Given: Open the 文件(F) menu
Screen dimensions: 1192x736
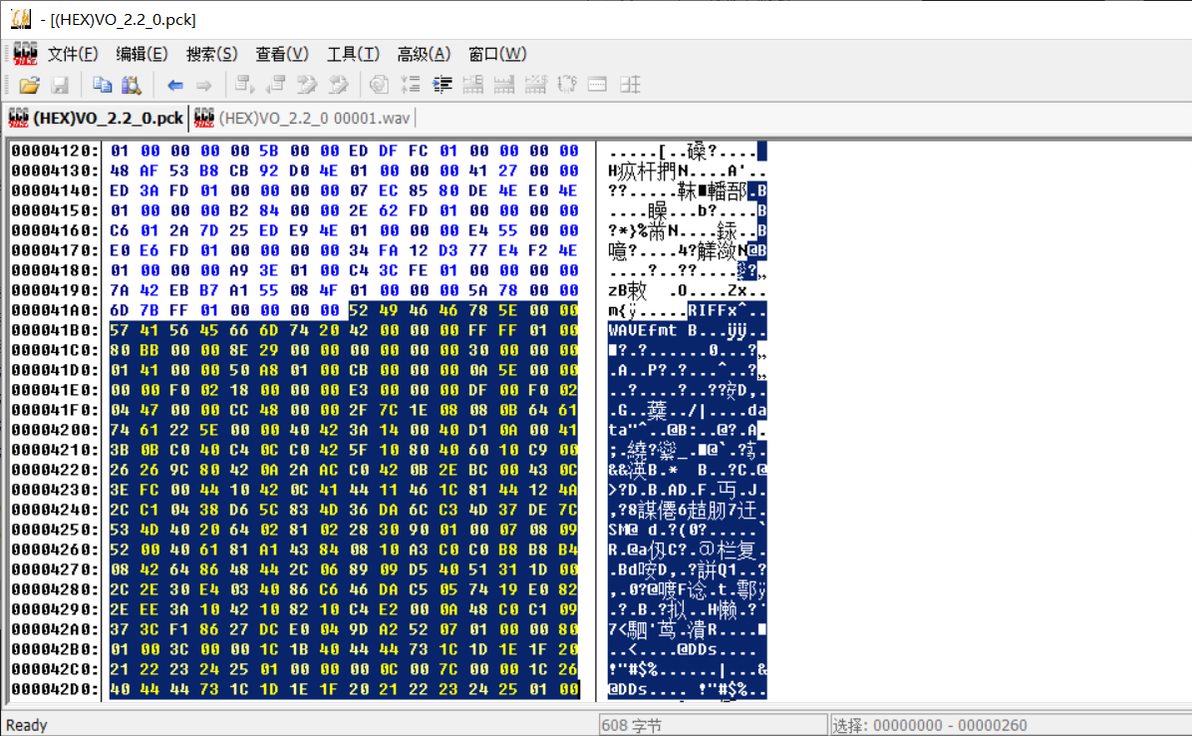Looking at the screenshot, I should pos(73,54).
